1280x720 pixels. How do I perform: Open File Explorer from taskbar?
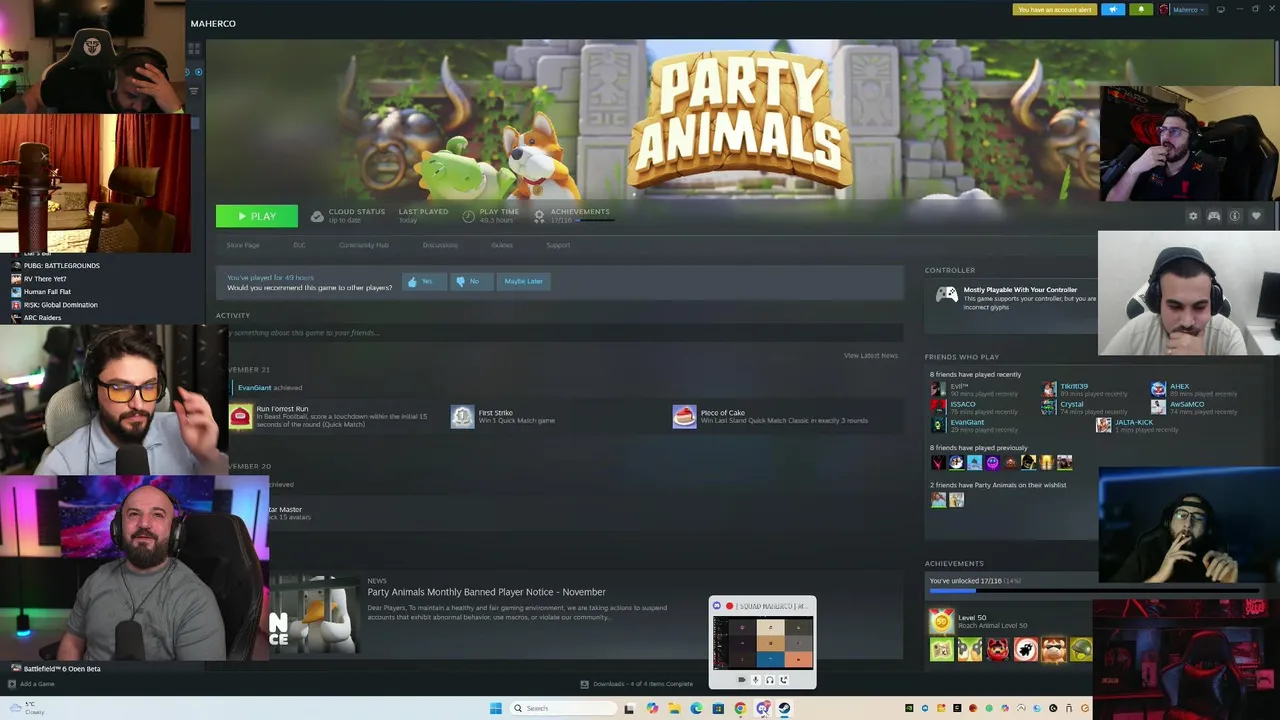[x=674, y=708]
